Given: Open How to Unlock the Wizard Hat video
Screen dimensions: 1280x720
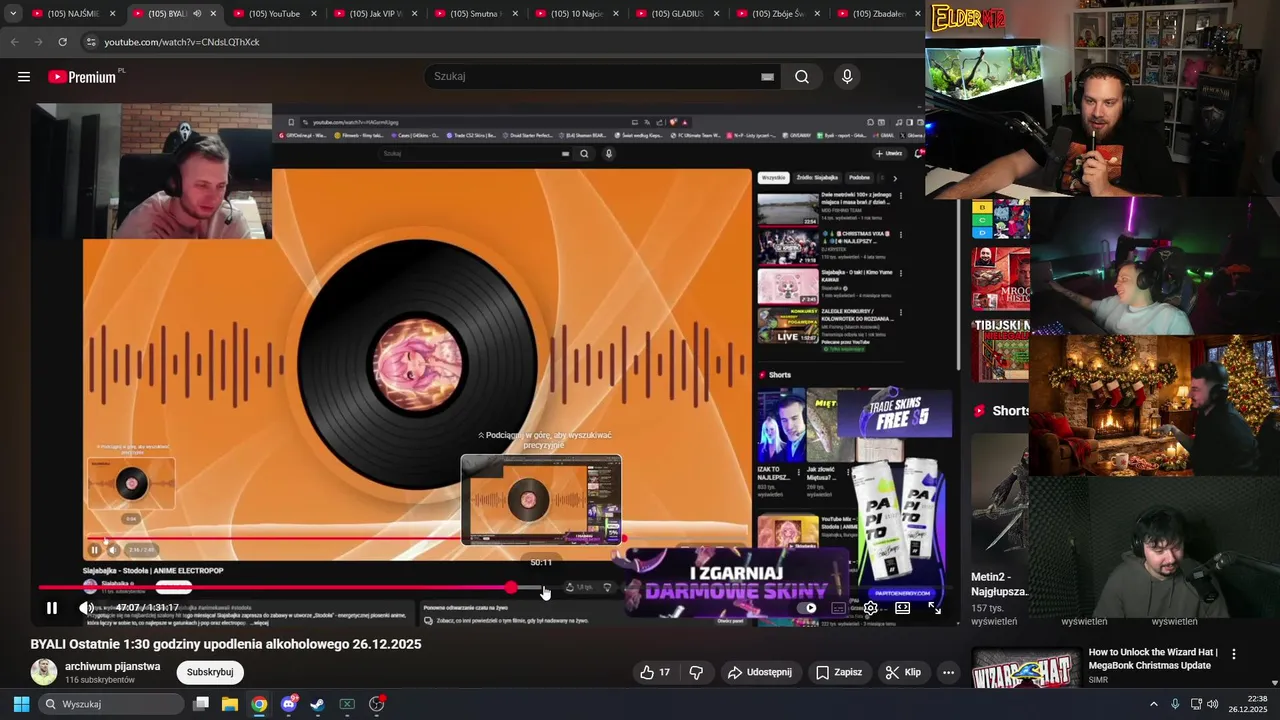Looking at the screenshot, I should point(1153,659).
